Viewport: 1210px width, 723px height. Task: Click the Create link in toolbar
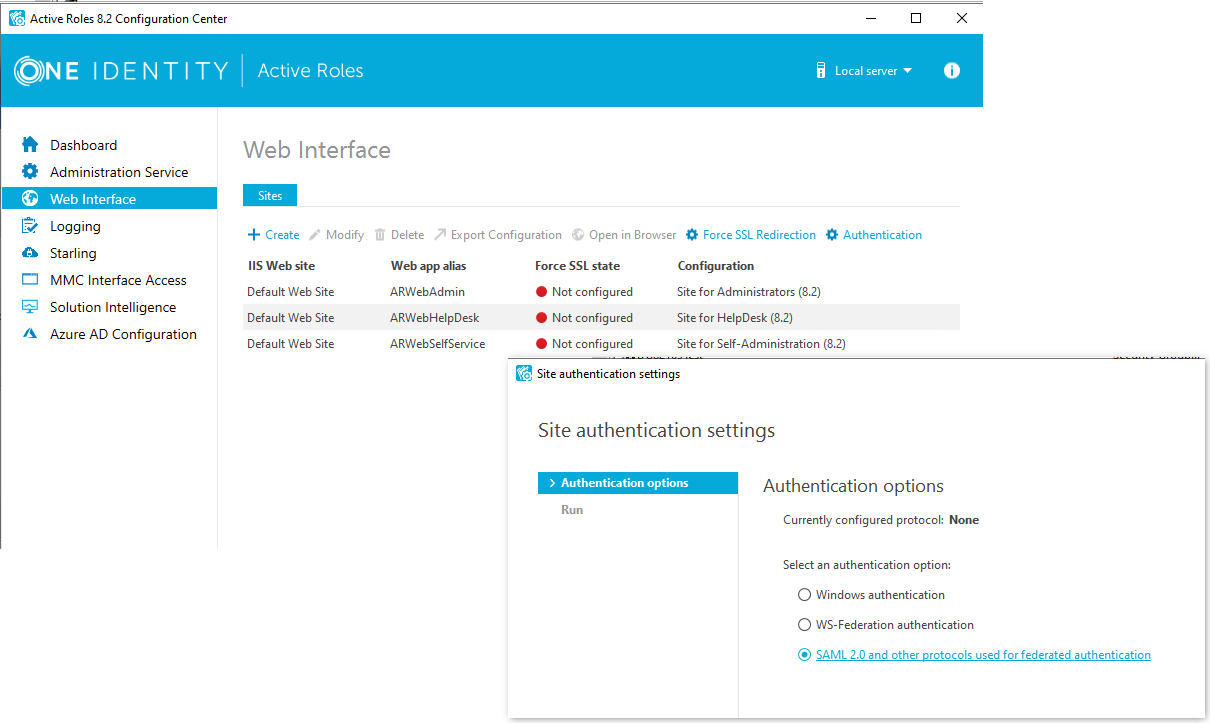click(282, 235)
